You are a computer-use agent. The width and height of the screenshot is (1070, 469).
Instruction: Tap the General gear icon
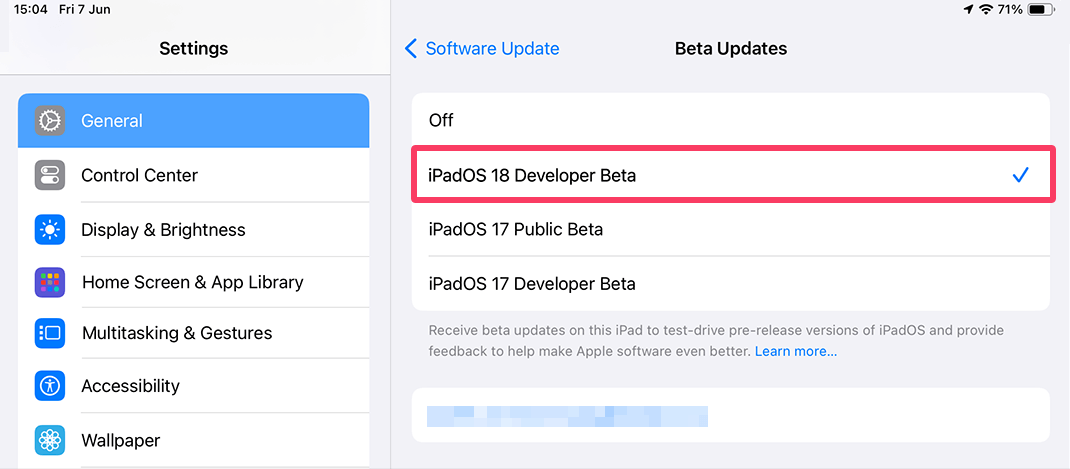tap(50, 121)
